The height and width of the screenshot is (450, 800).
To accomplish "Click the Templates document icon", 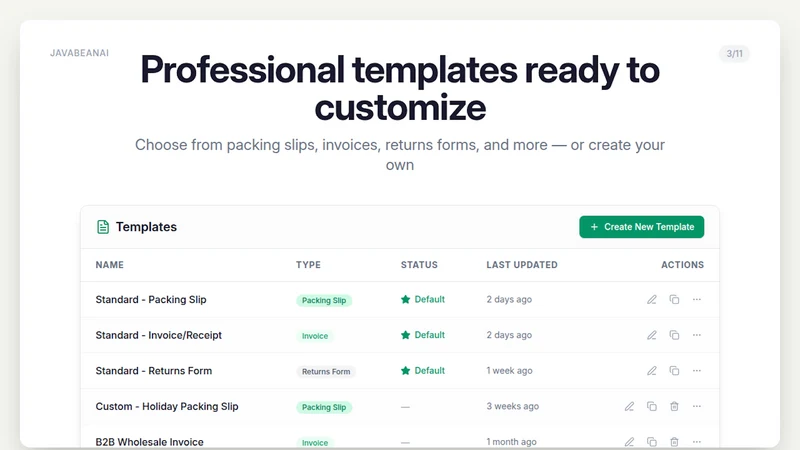I will click(103, 227).
